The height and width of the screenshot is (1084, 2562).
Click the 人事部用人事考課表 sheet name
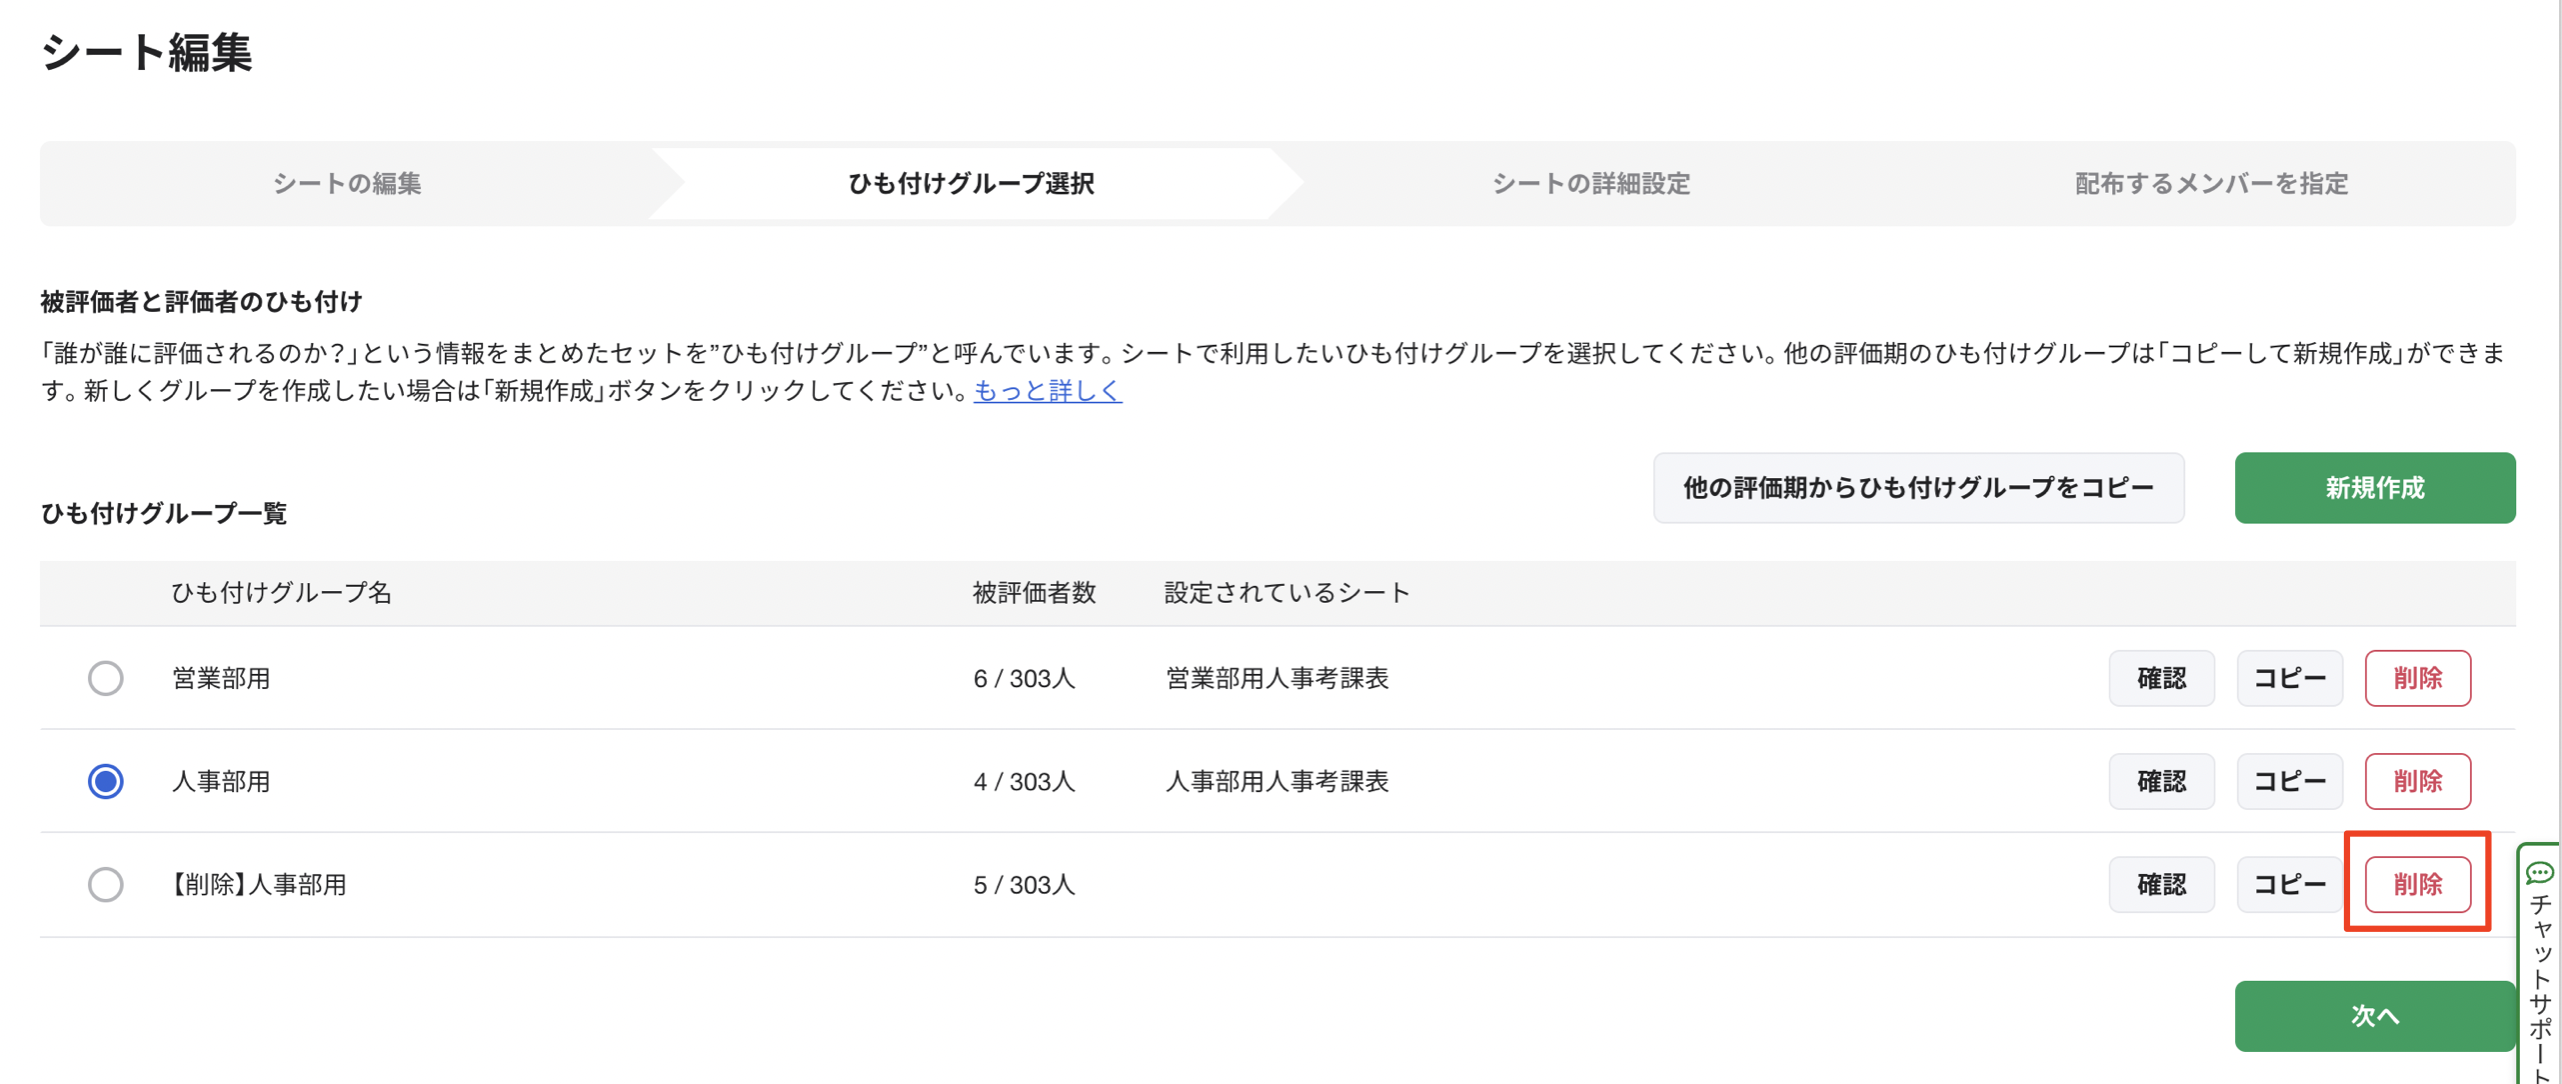(x=1277, y=781)
